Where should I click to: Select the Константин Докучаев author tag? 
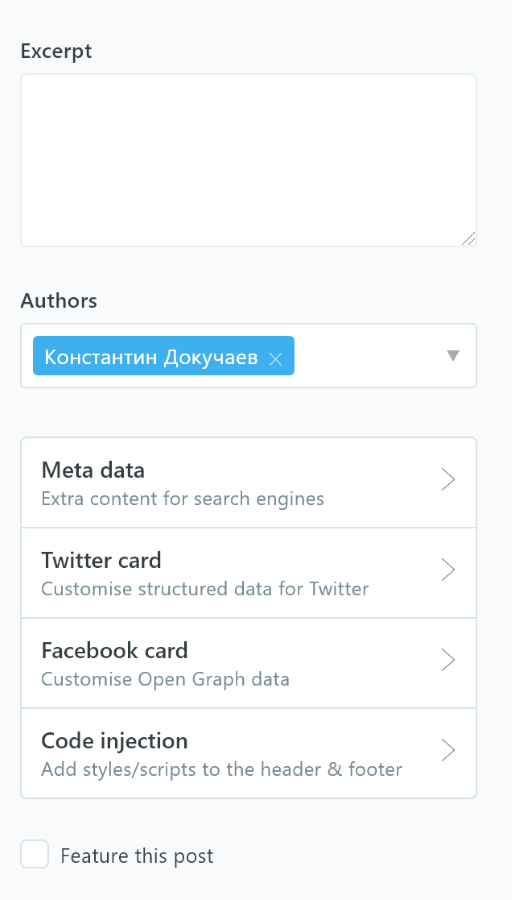tap(151, 357)
